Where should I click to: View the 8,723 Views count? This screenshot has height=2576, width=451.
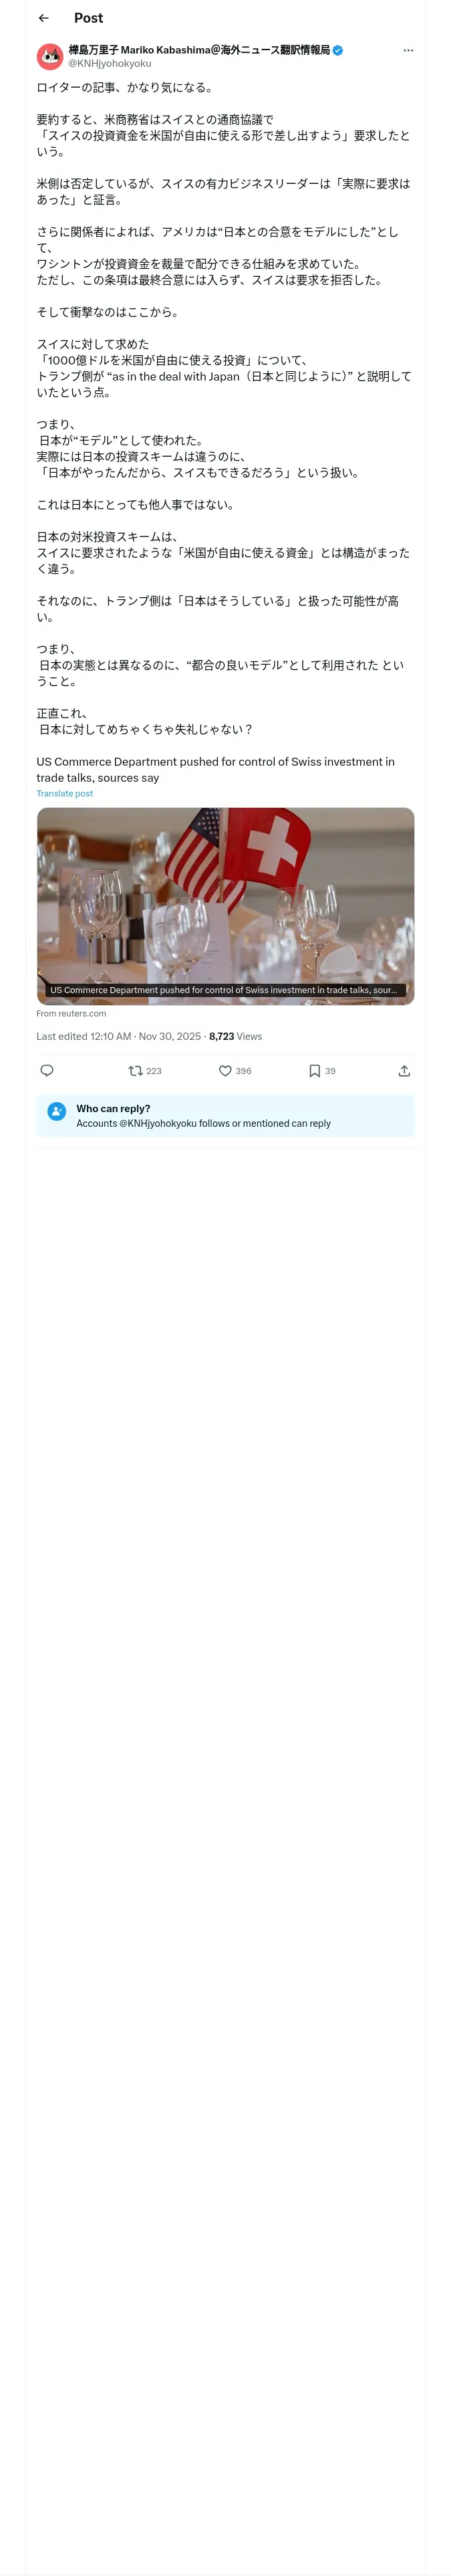(x=236, y=1036)
